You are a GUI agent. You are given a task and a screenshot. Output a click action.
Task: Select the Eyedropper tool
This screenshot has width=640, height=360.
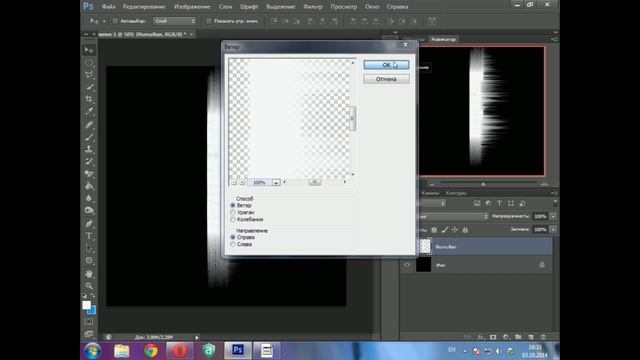click(x=89, y=111)
